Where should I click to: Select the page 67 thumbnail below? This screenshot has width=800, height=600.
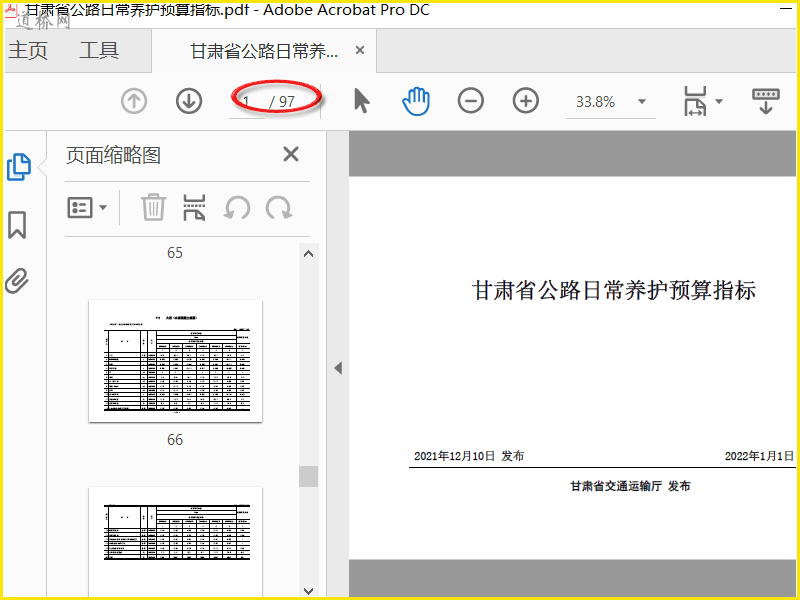pyautogui.click(x=176, y=542)
